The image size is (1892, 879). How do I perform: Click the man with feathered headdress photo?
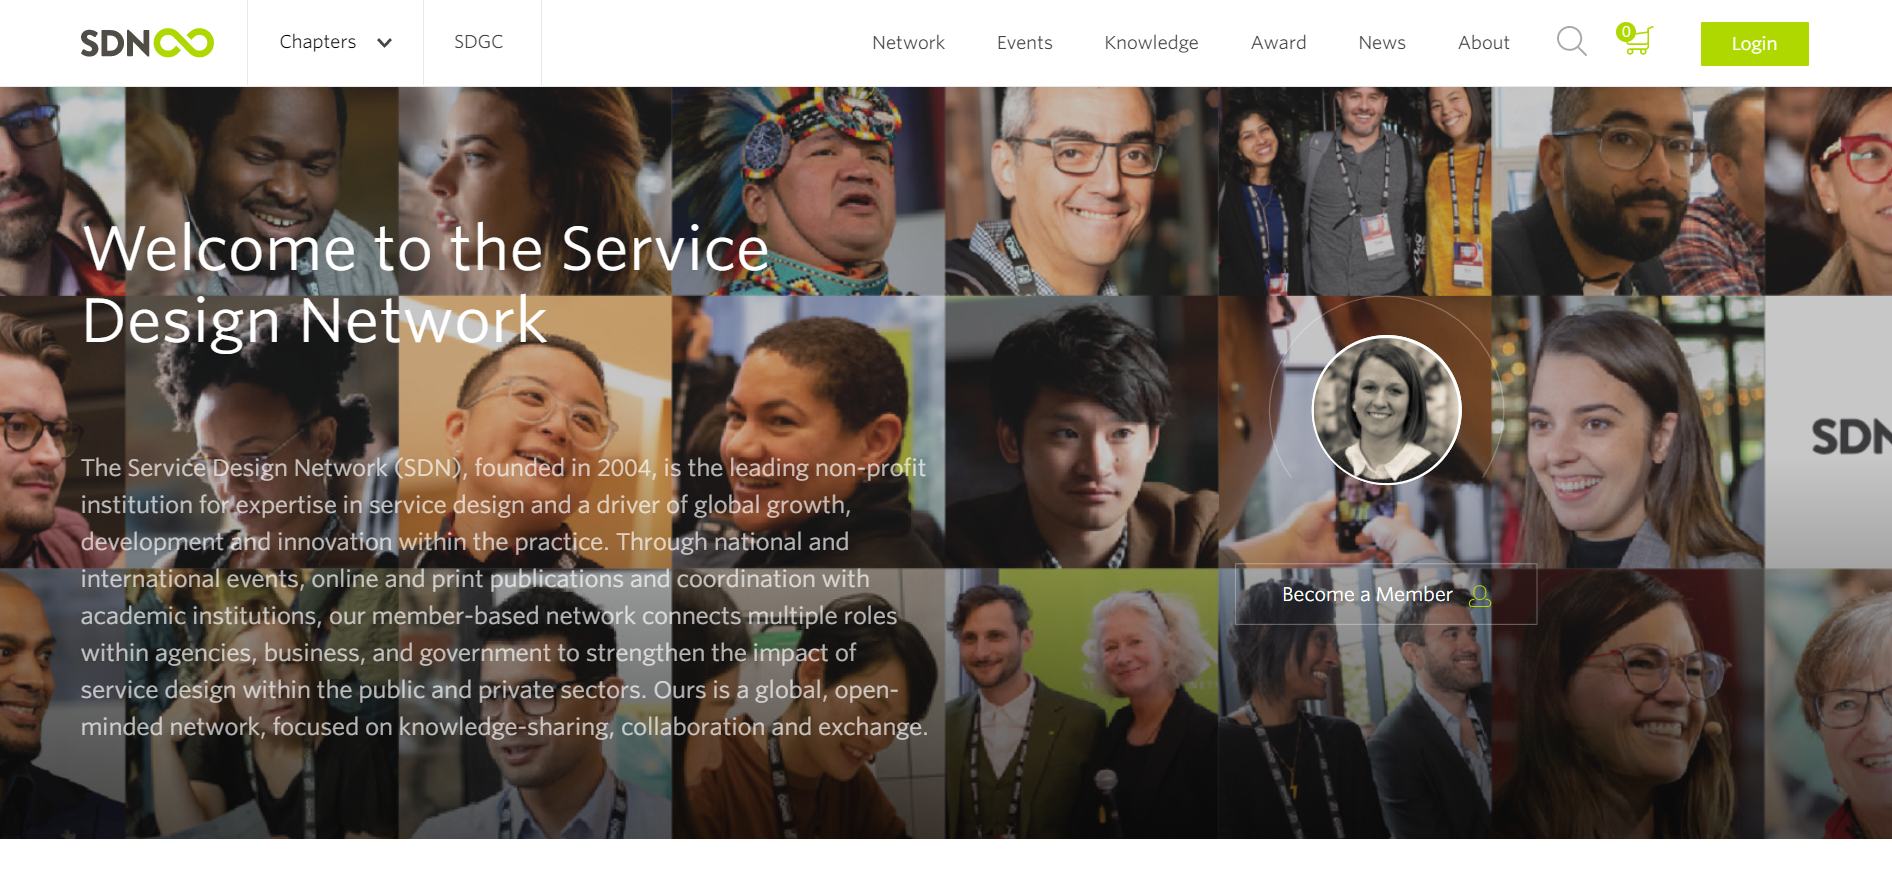click(x=808, y=191)
